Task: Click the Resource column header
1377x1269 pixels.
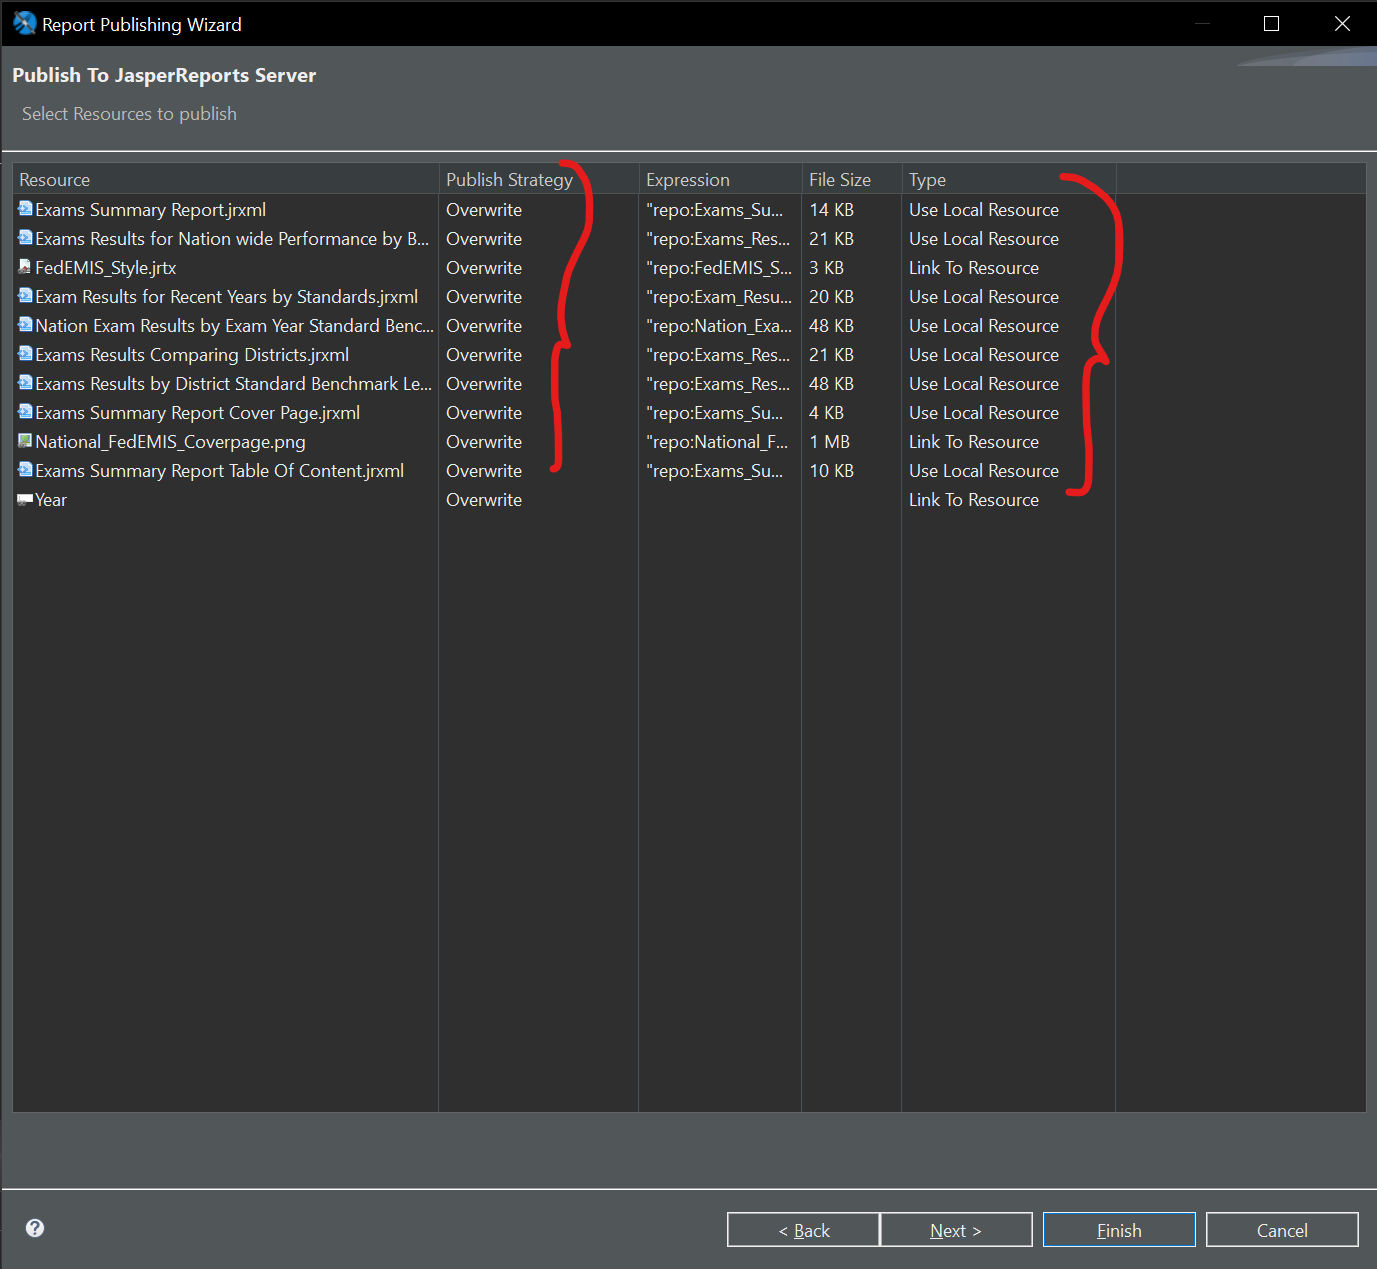Action: coord(55,180)
